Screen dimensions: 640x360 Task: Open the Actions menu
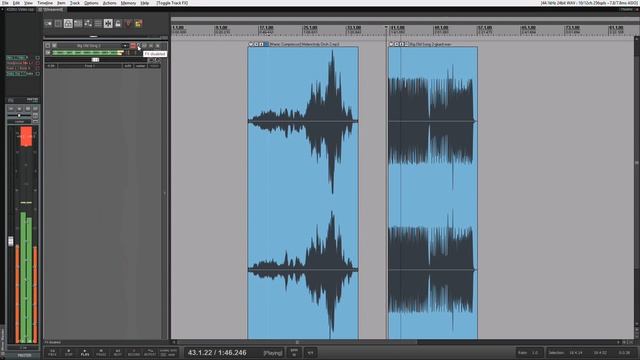pos(109,3)
